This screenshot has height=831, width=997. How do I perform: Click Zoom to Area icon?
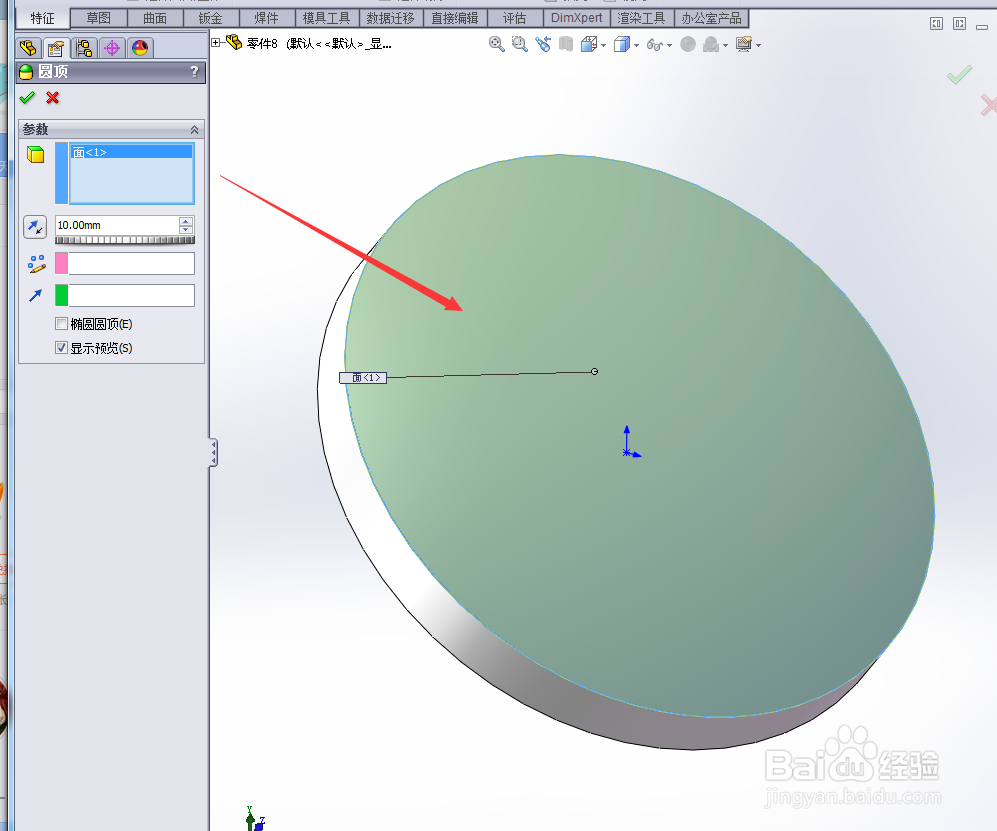click(x=519, y=44)
